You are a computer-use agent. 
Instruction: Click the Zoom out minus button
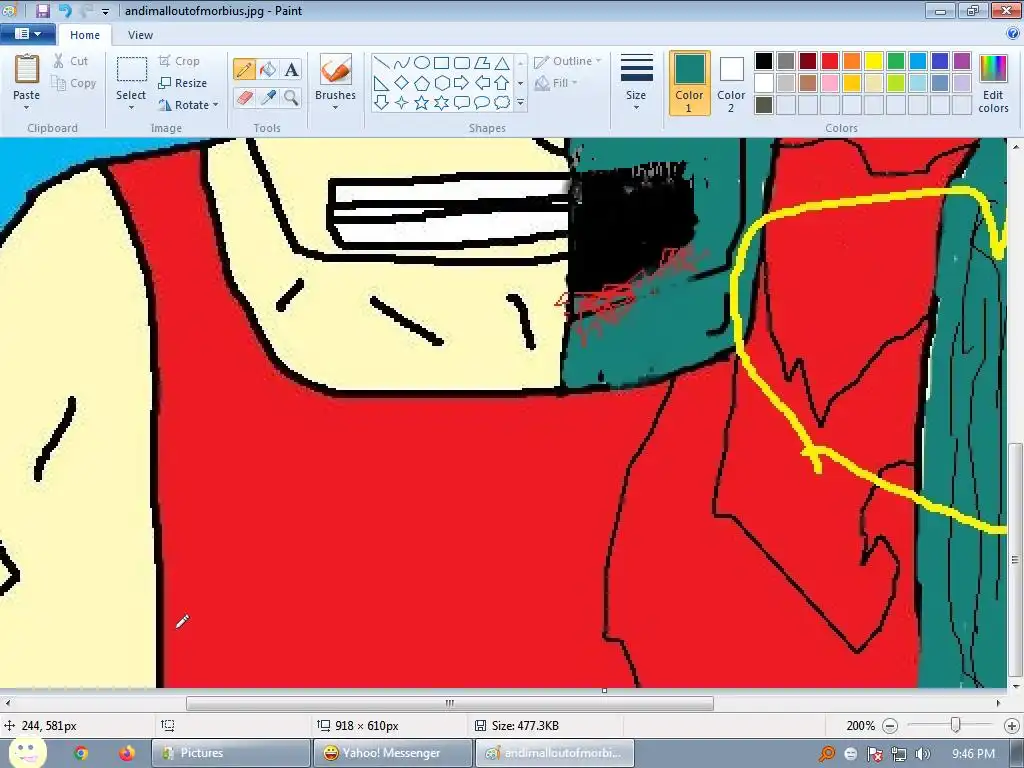click(890, 726)
